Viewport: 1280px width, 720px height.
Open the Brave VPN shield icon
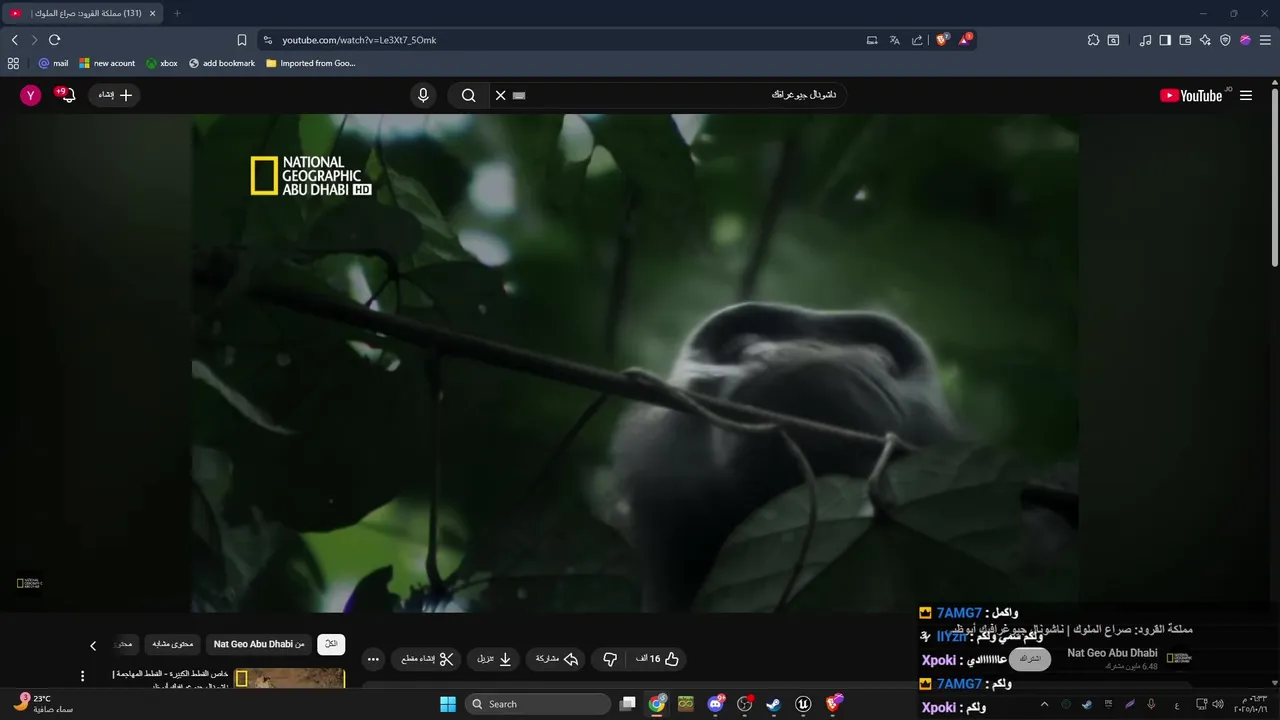1225,40
